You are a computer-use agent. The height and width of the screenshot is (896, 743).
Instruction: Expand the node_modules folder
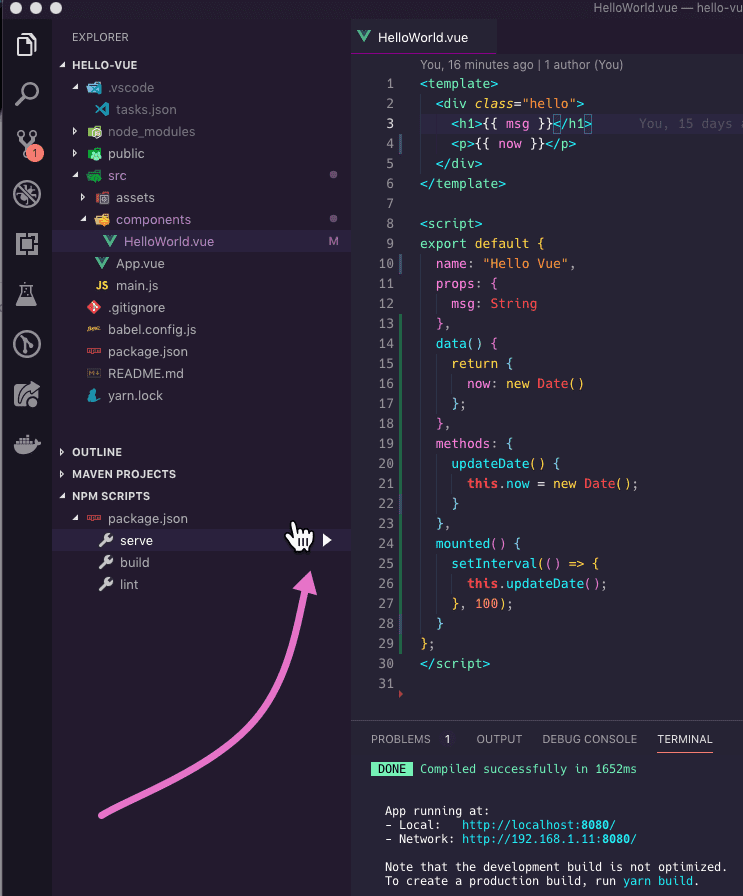151,131
